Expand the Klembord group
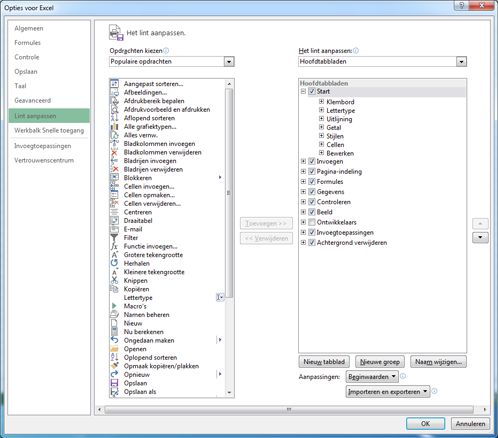Viewport: 498px width, 438px height. pyautogui.click(x=321, y=101)
